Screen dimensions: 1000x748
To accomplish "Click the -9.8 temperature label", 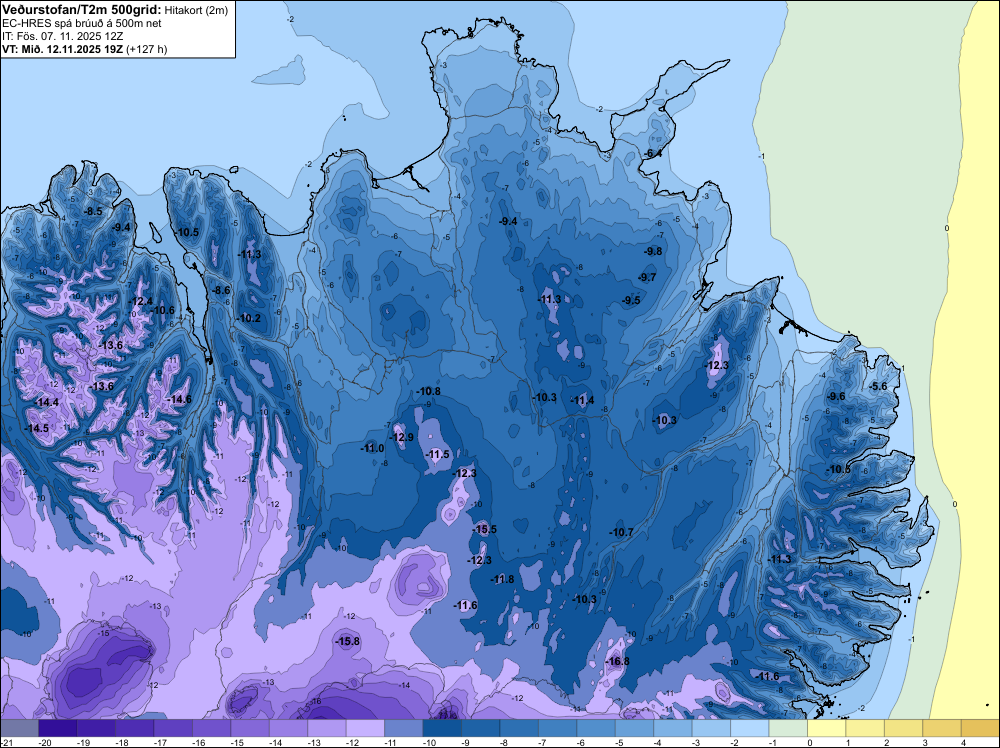I will coord(653,252).
